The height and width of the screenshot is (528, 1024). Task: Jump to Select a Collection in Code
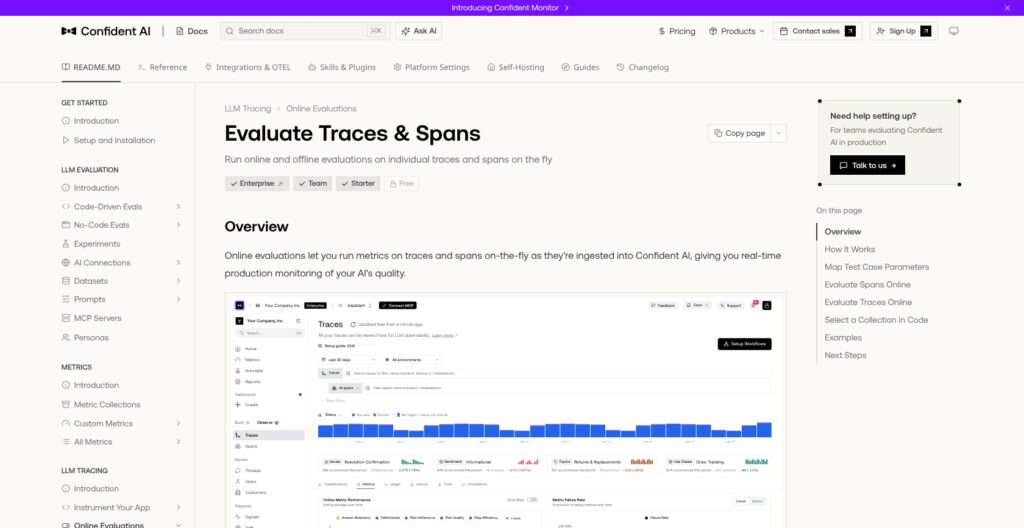click(x=876, y=320)
